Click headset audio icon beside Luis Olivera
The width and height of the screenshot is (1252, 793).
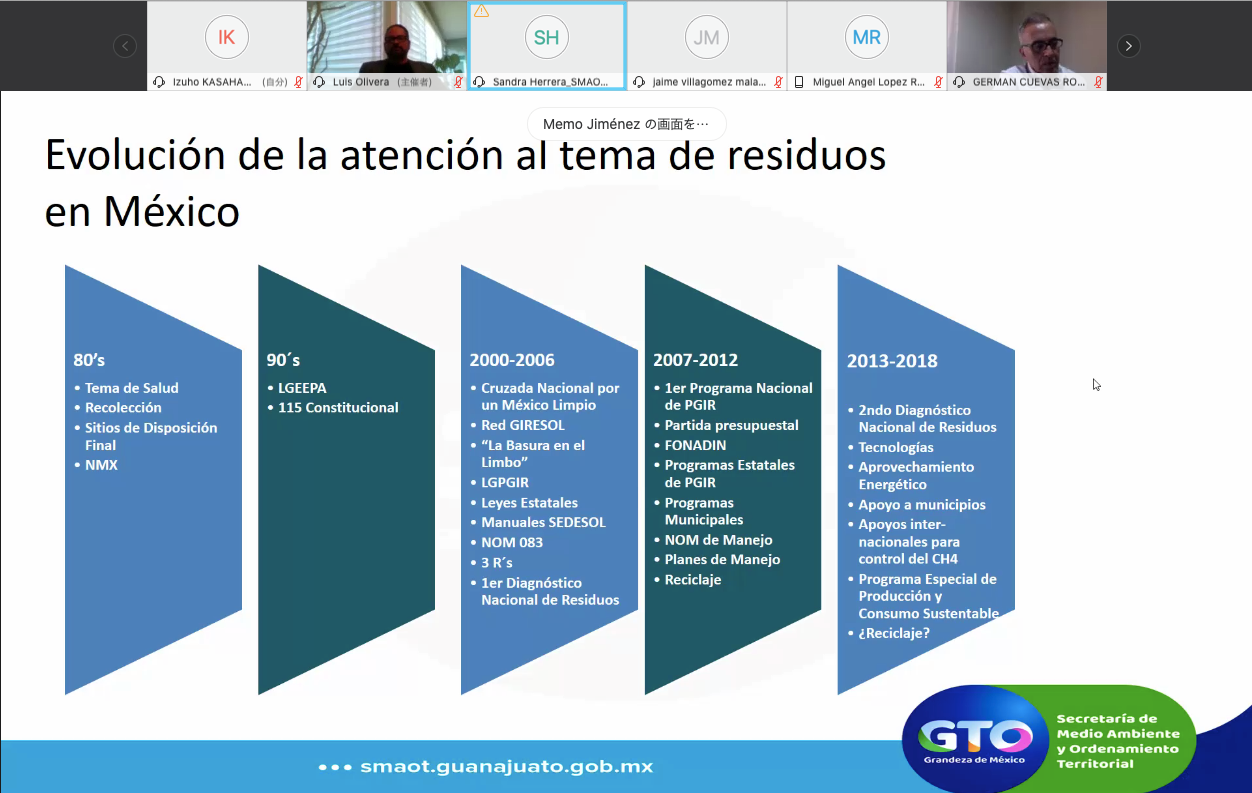(319, 82)
